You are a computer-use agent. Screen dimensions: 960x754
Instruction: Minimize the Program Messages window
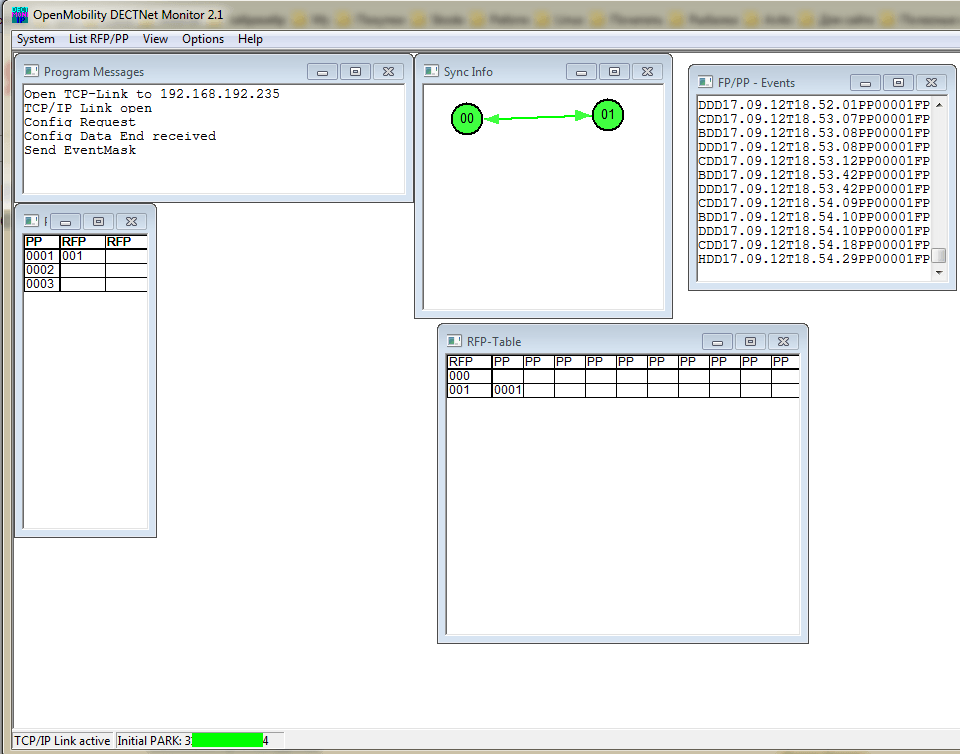click(x=323, y=72)
